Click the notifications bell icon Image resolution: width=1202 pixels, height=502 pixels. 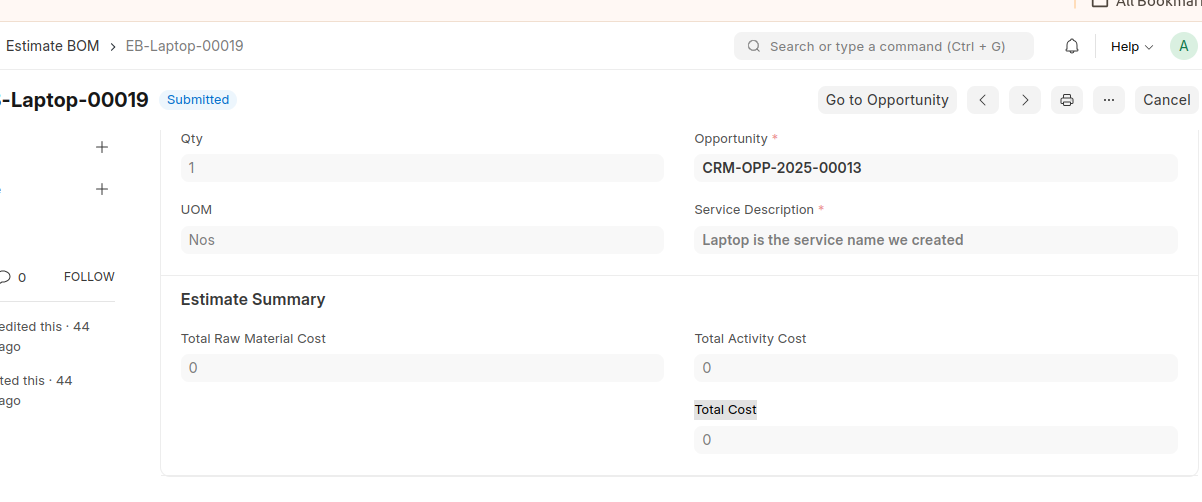(x=1072, y=46)
